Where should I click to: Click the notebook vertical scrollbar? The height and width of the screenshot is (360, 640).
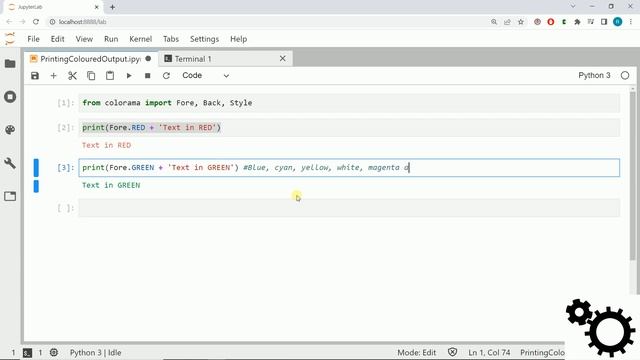pyautogui.click(x=633, y=176)
